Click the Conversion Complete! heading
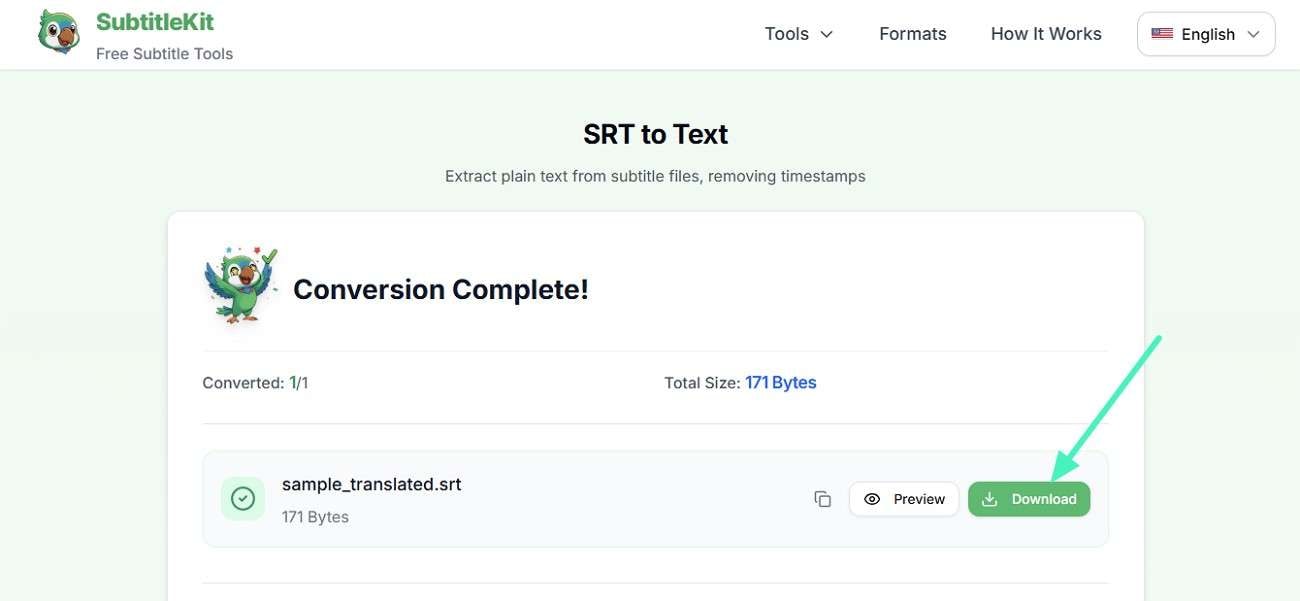Viewport: 1300px width, 601px height. point(441,289)
